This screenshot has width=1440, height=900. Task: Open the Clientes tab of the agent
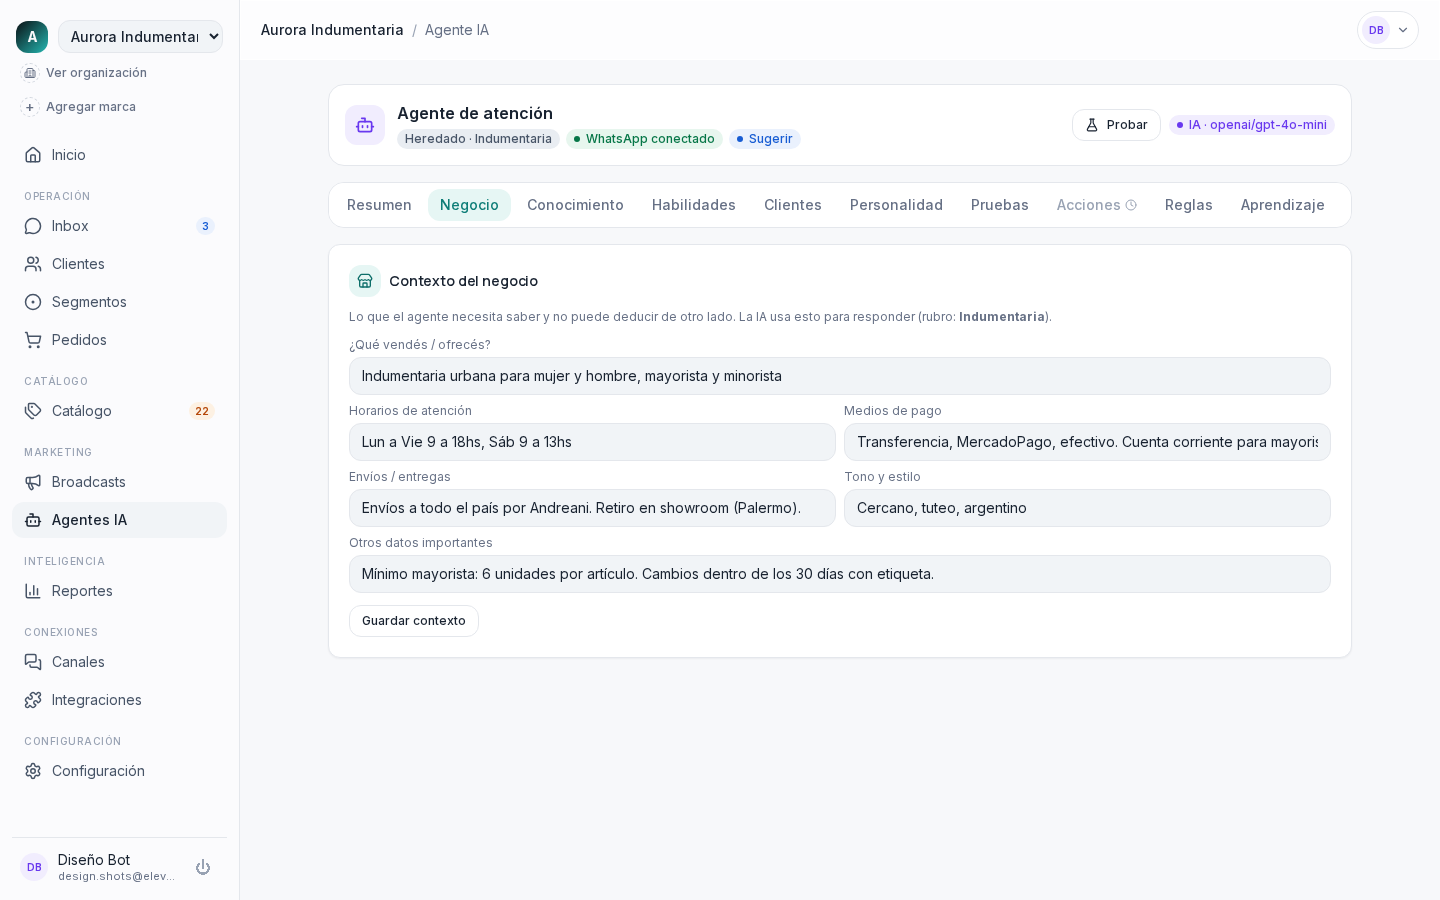click(793, 205)
